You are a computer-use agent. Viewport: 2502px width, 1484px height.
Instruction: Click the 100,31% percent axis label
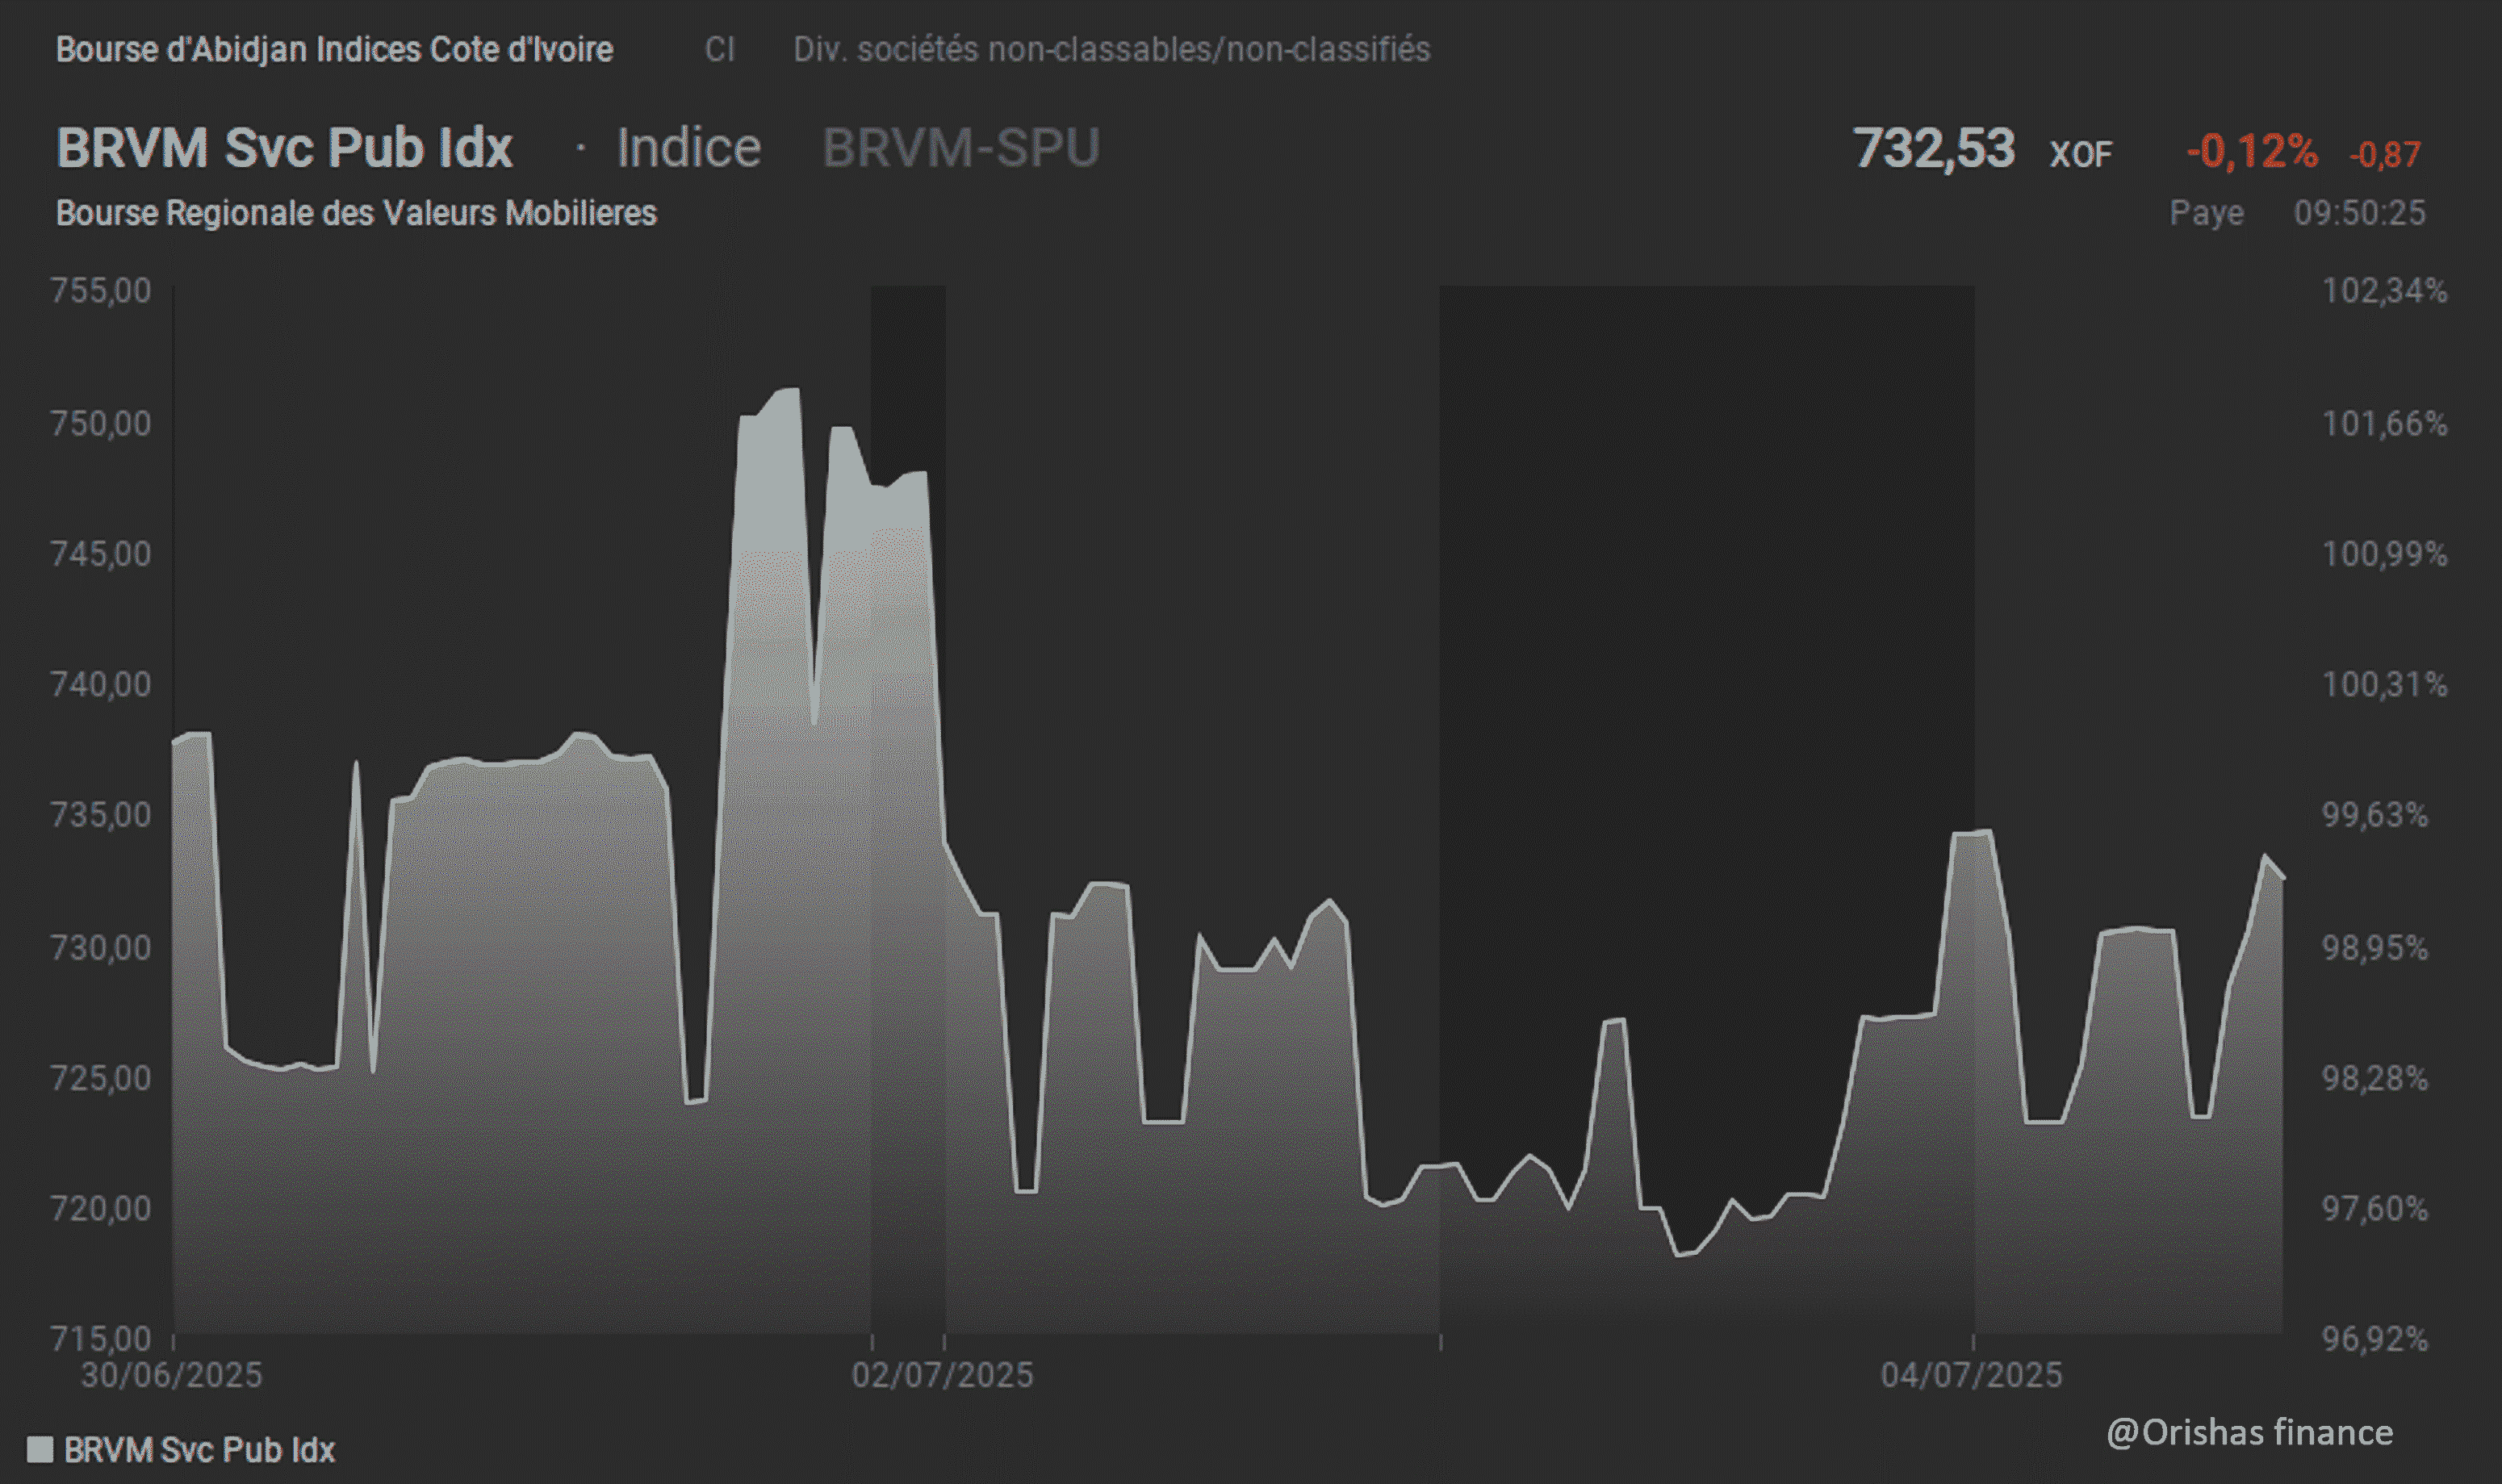[2385, 684]
